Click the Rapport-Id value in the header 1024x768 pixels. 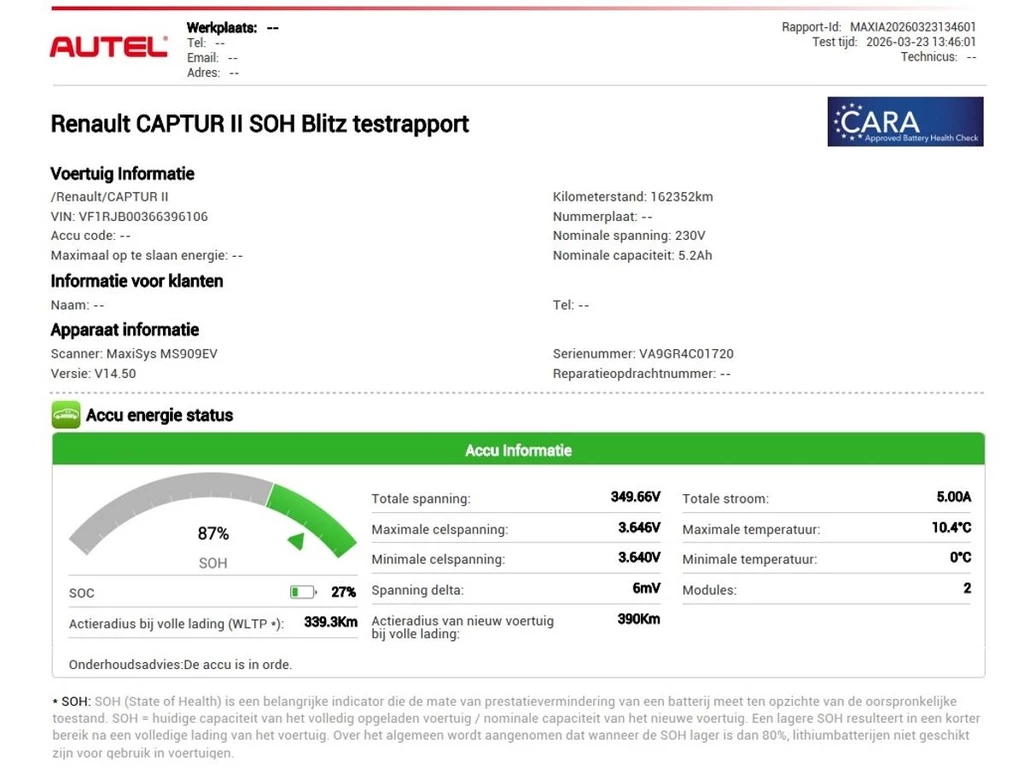click(913, 27)
